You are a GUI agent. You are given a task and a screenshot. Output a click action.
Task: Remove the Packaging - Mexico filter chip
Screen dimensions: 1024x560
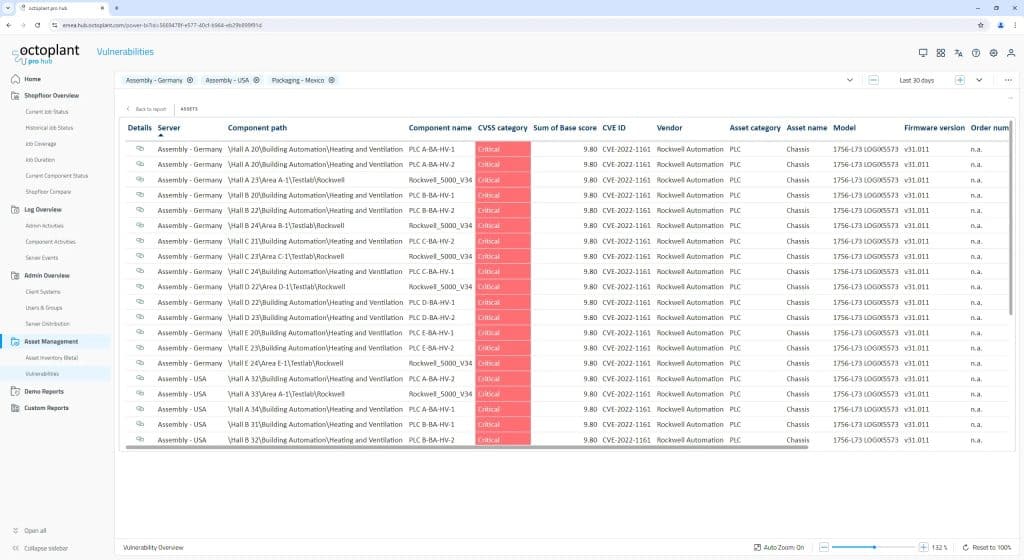pos(332,80)
